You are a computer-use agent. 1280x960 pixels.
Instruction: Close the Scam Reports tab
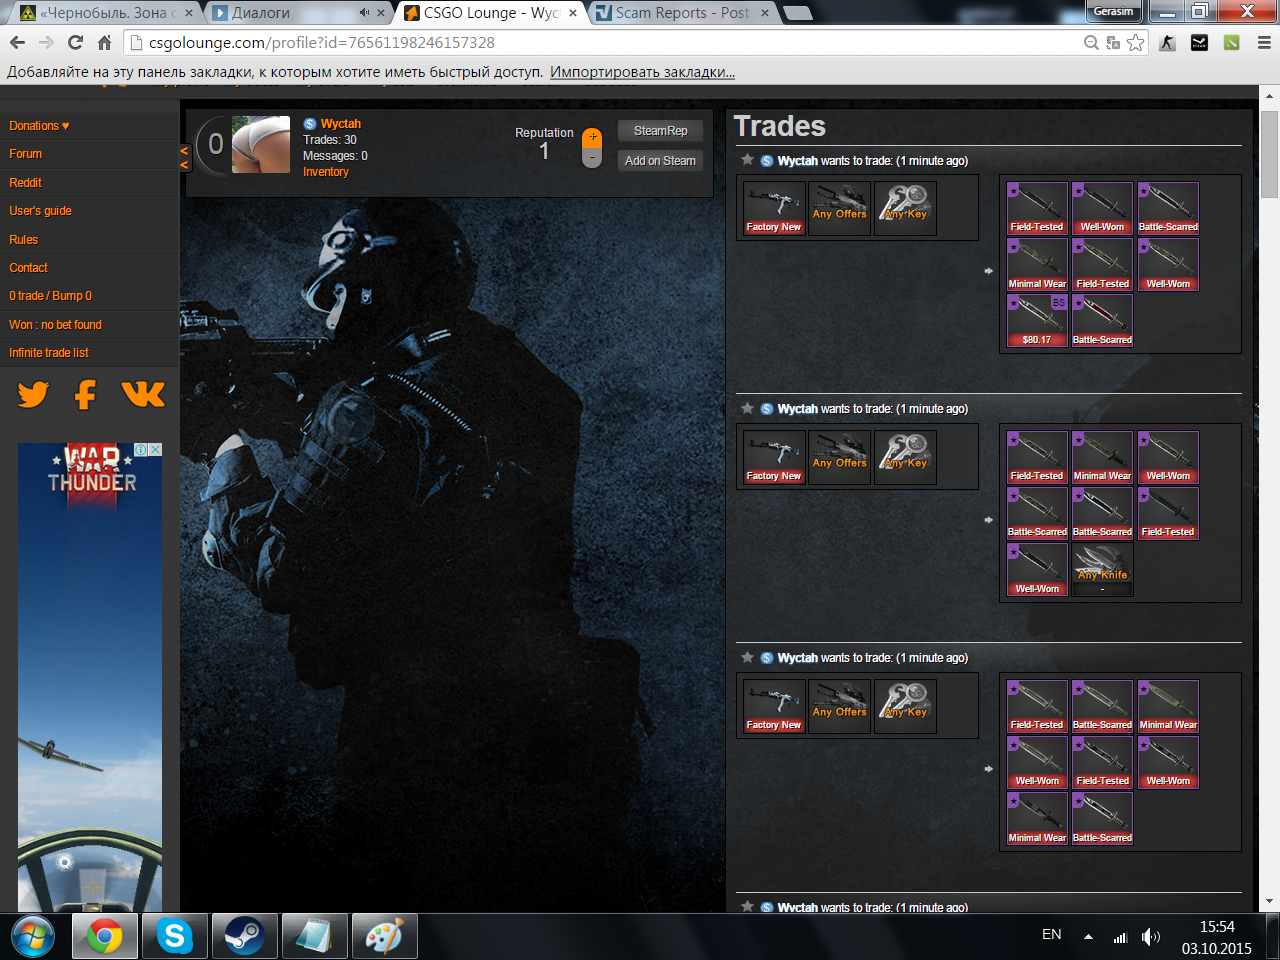(x=765, y=13)
